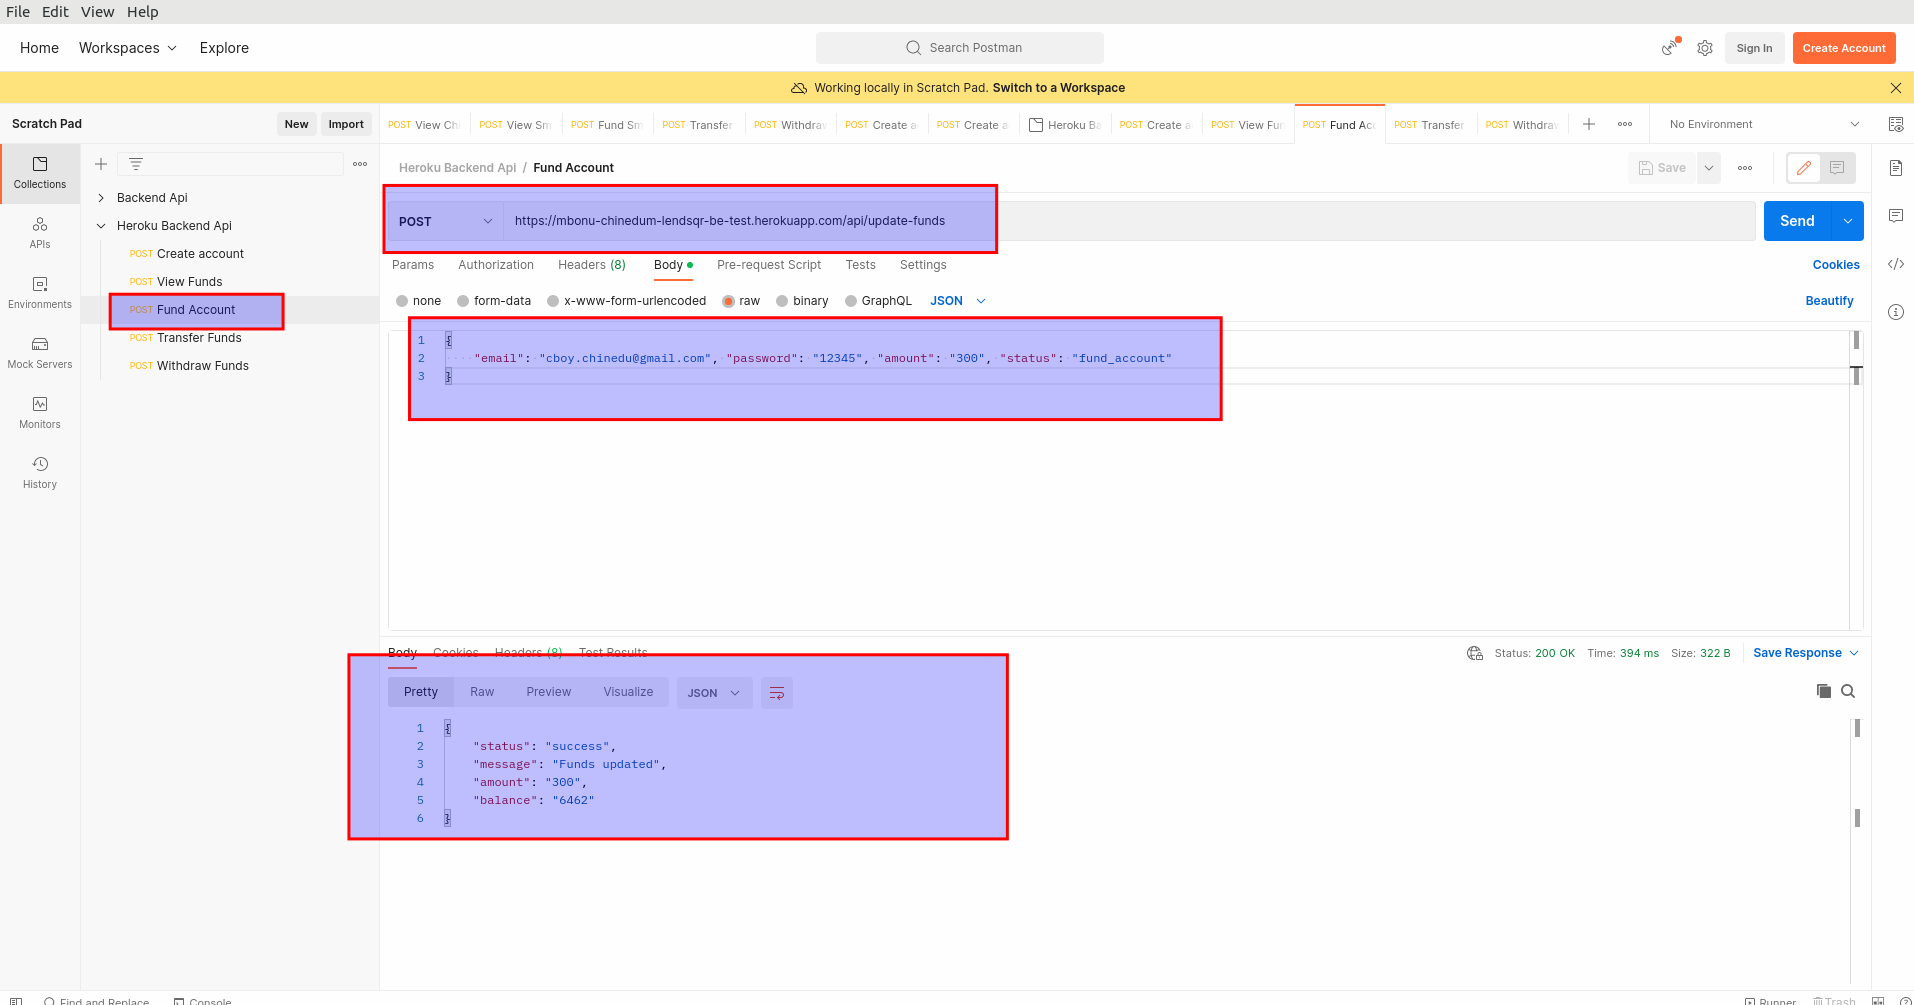The height and width of the screenshot is (1005, 1914).
Task: Click the Search Postman field
Action: [x=960, y=48]
